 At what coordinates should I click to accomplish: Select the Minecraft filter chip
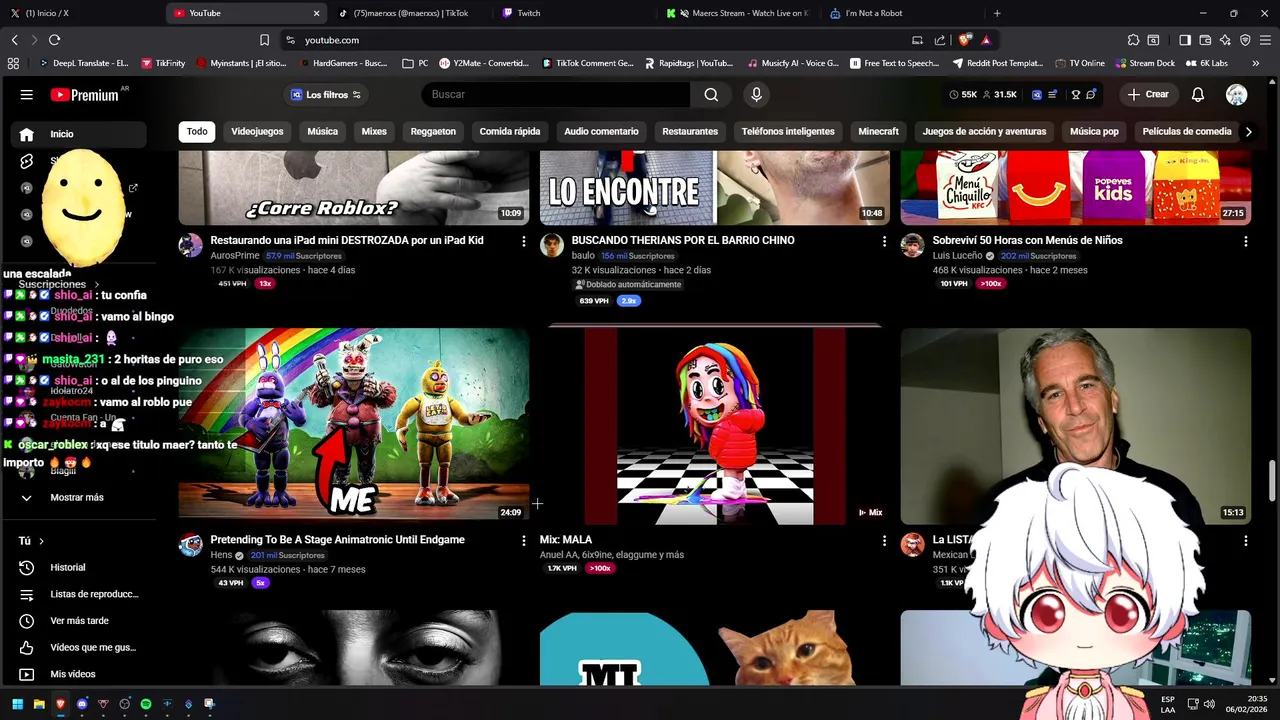pos(878,131)
